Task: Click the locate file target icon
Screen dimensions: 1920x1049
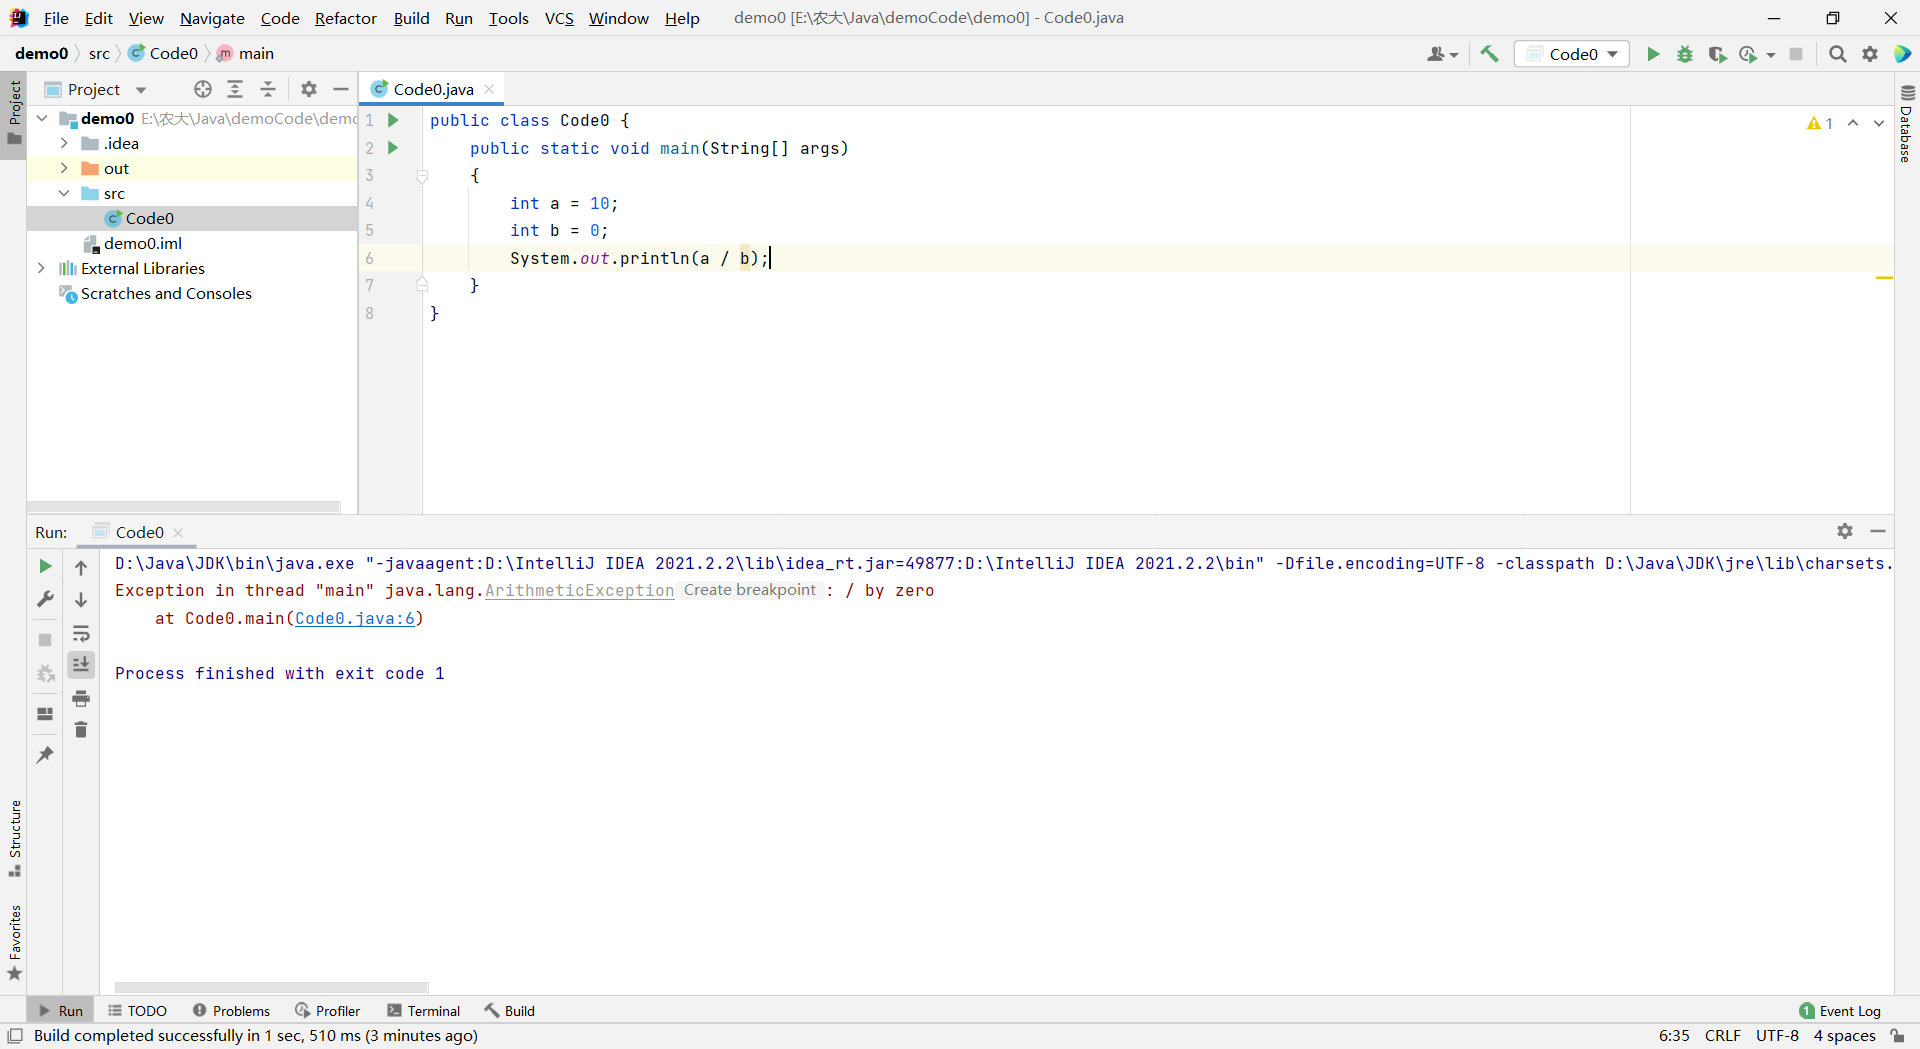Action: [203, 89]
